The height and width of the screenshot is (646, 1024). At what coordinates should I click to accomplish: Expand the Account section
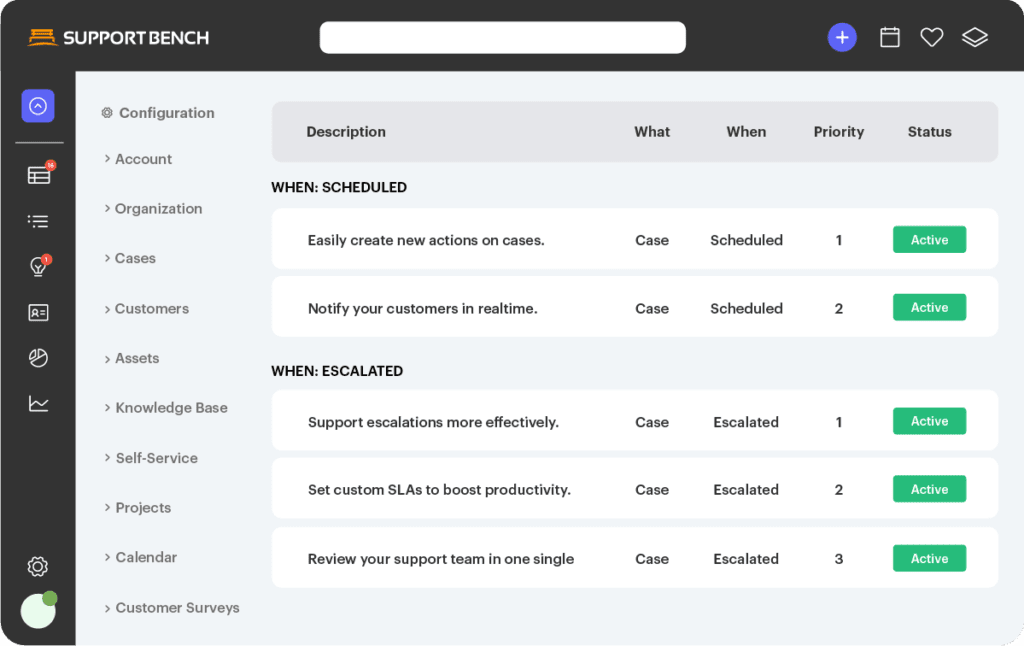coord(143,159)
